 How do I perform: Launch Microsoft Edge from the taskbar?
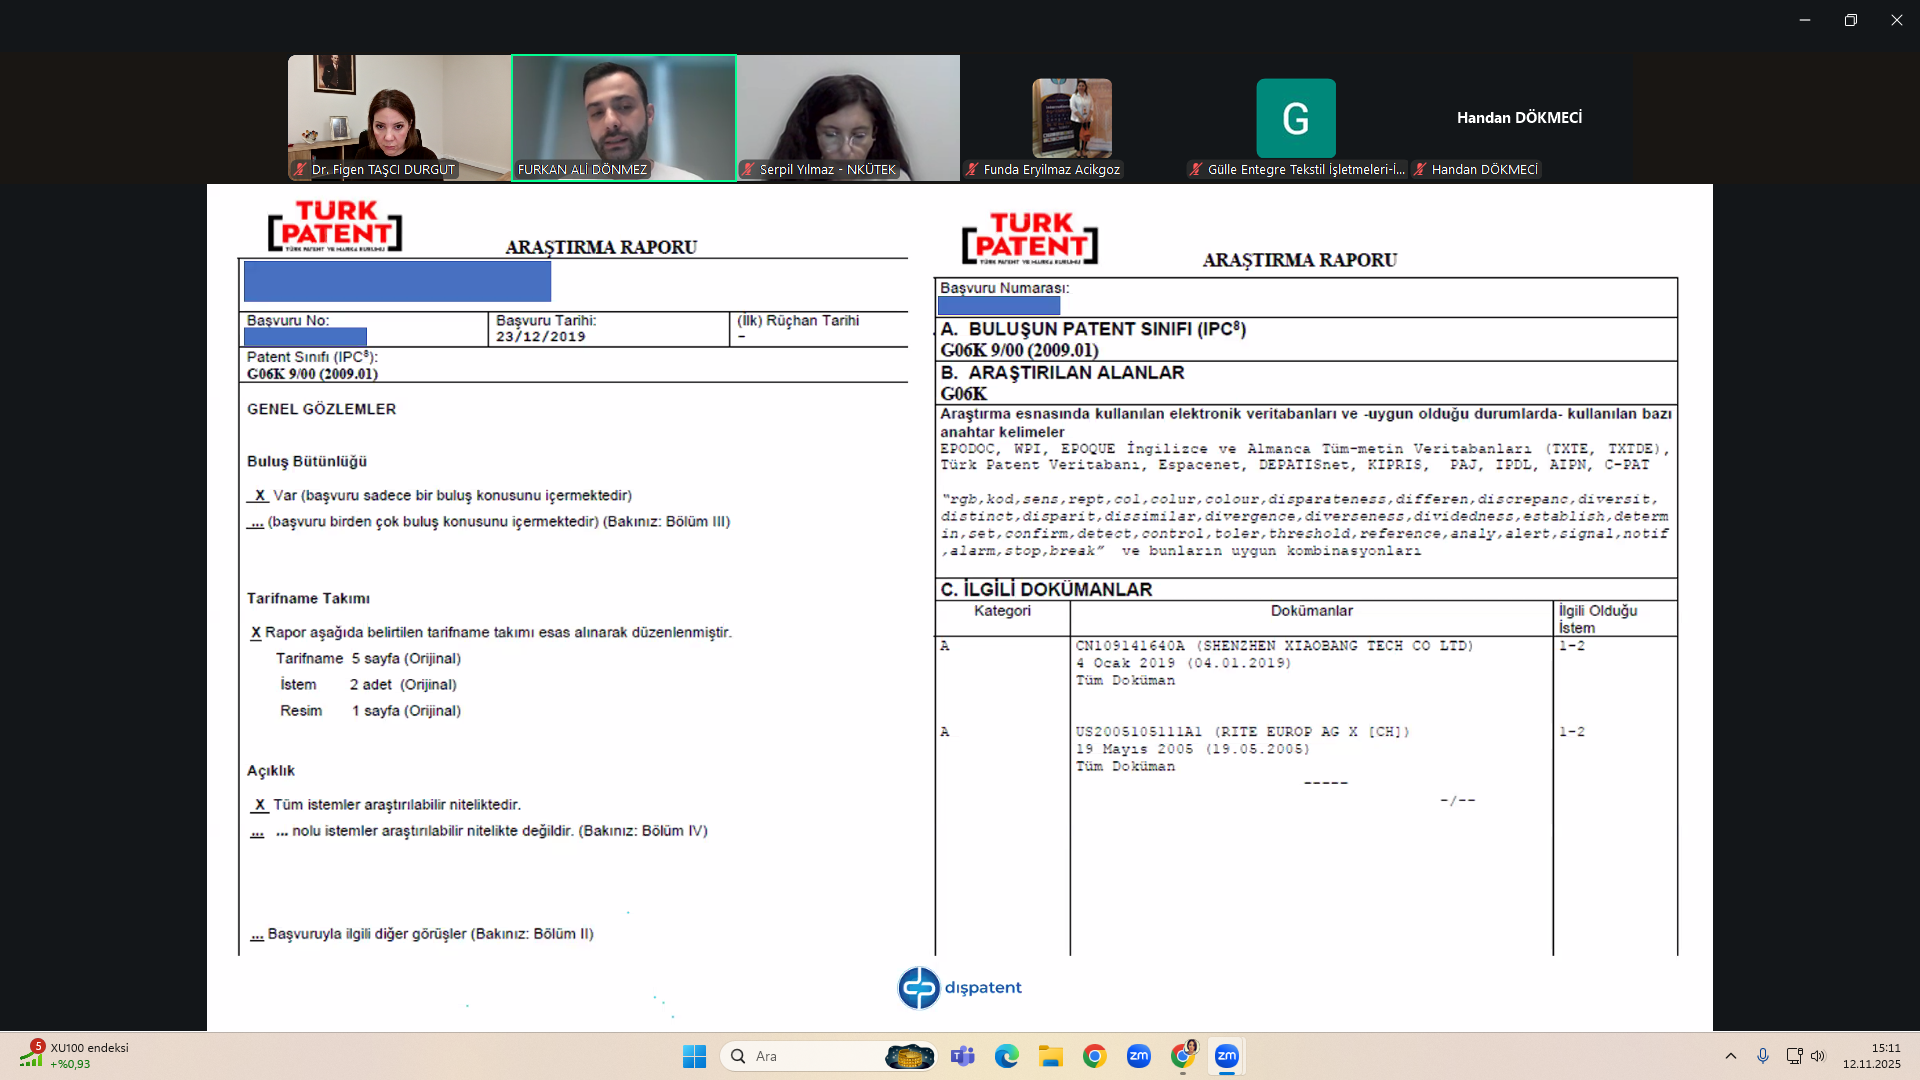pyautogui.click(x=1006, y=1056)
